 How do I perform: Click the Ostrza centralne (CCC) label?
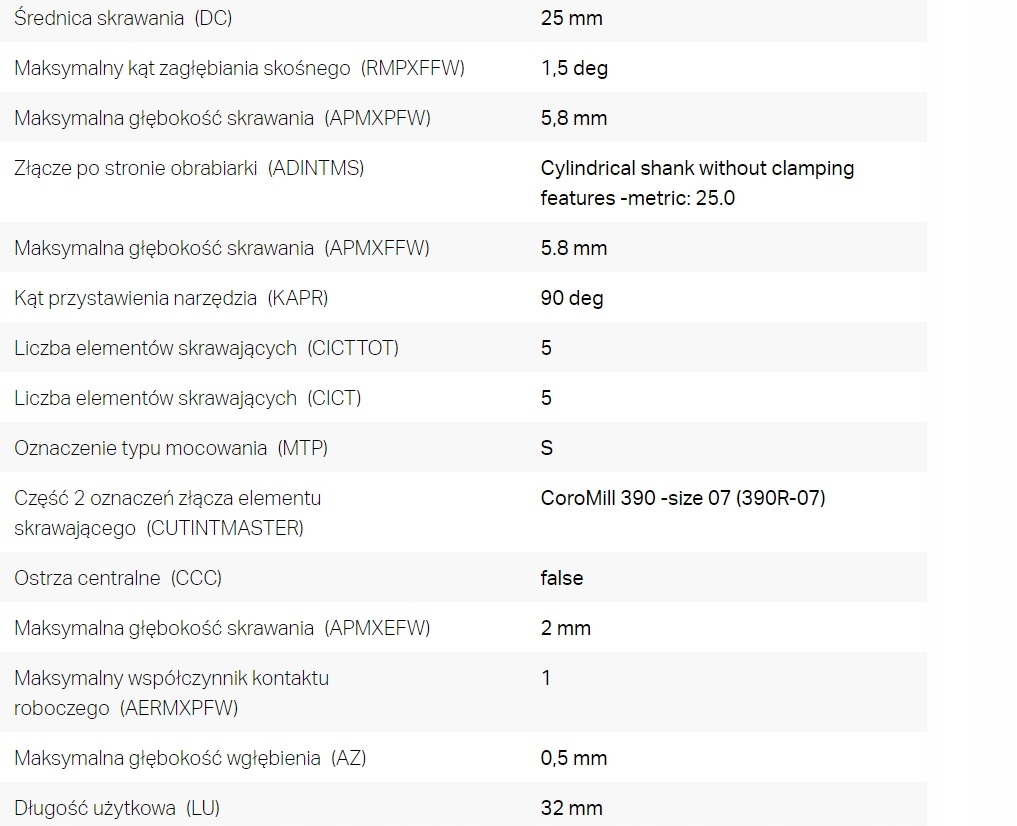118,578
